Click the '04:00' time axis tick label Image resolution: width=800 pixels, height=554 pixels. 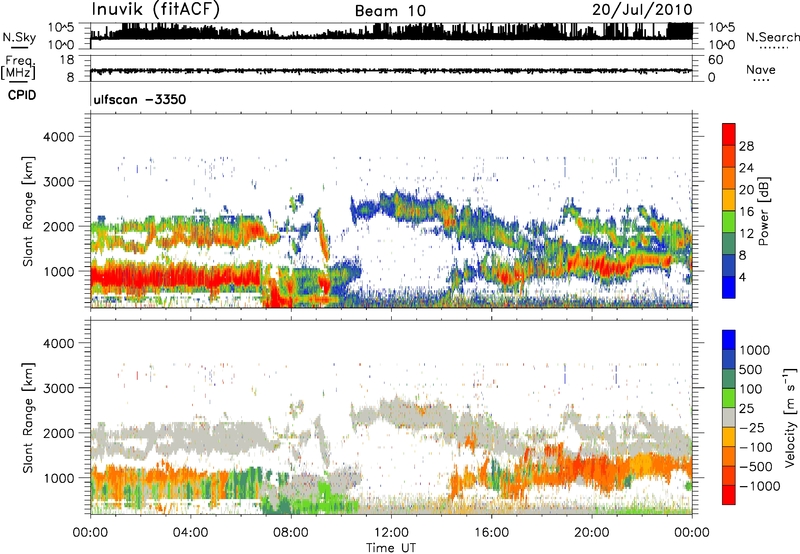[190, 533]
